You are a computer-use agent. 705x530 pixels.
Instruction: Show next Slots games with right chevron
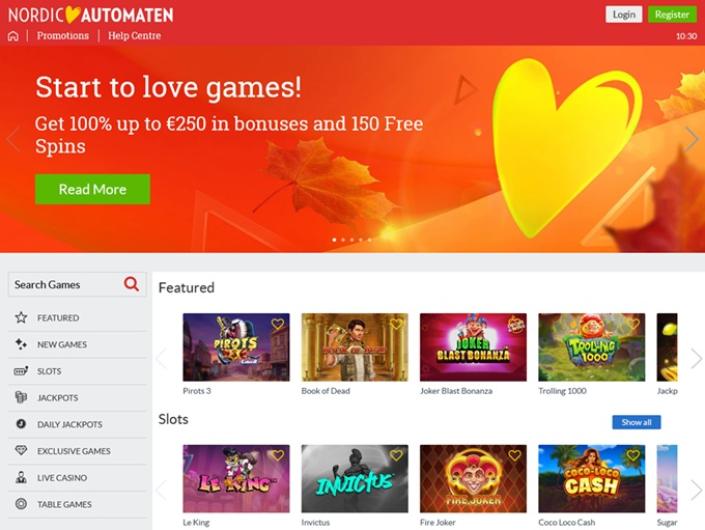click(696, 490)
